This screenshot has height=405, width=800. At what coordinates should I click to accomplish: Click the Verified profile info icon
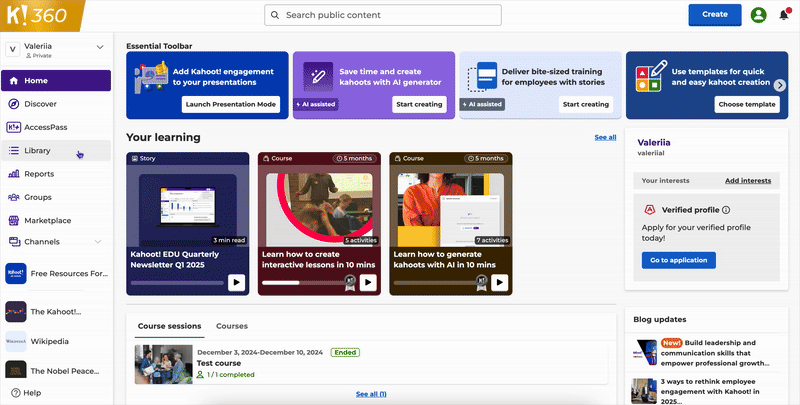726,210
